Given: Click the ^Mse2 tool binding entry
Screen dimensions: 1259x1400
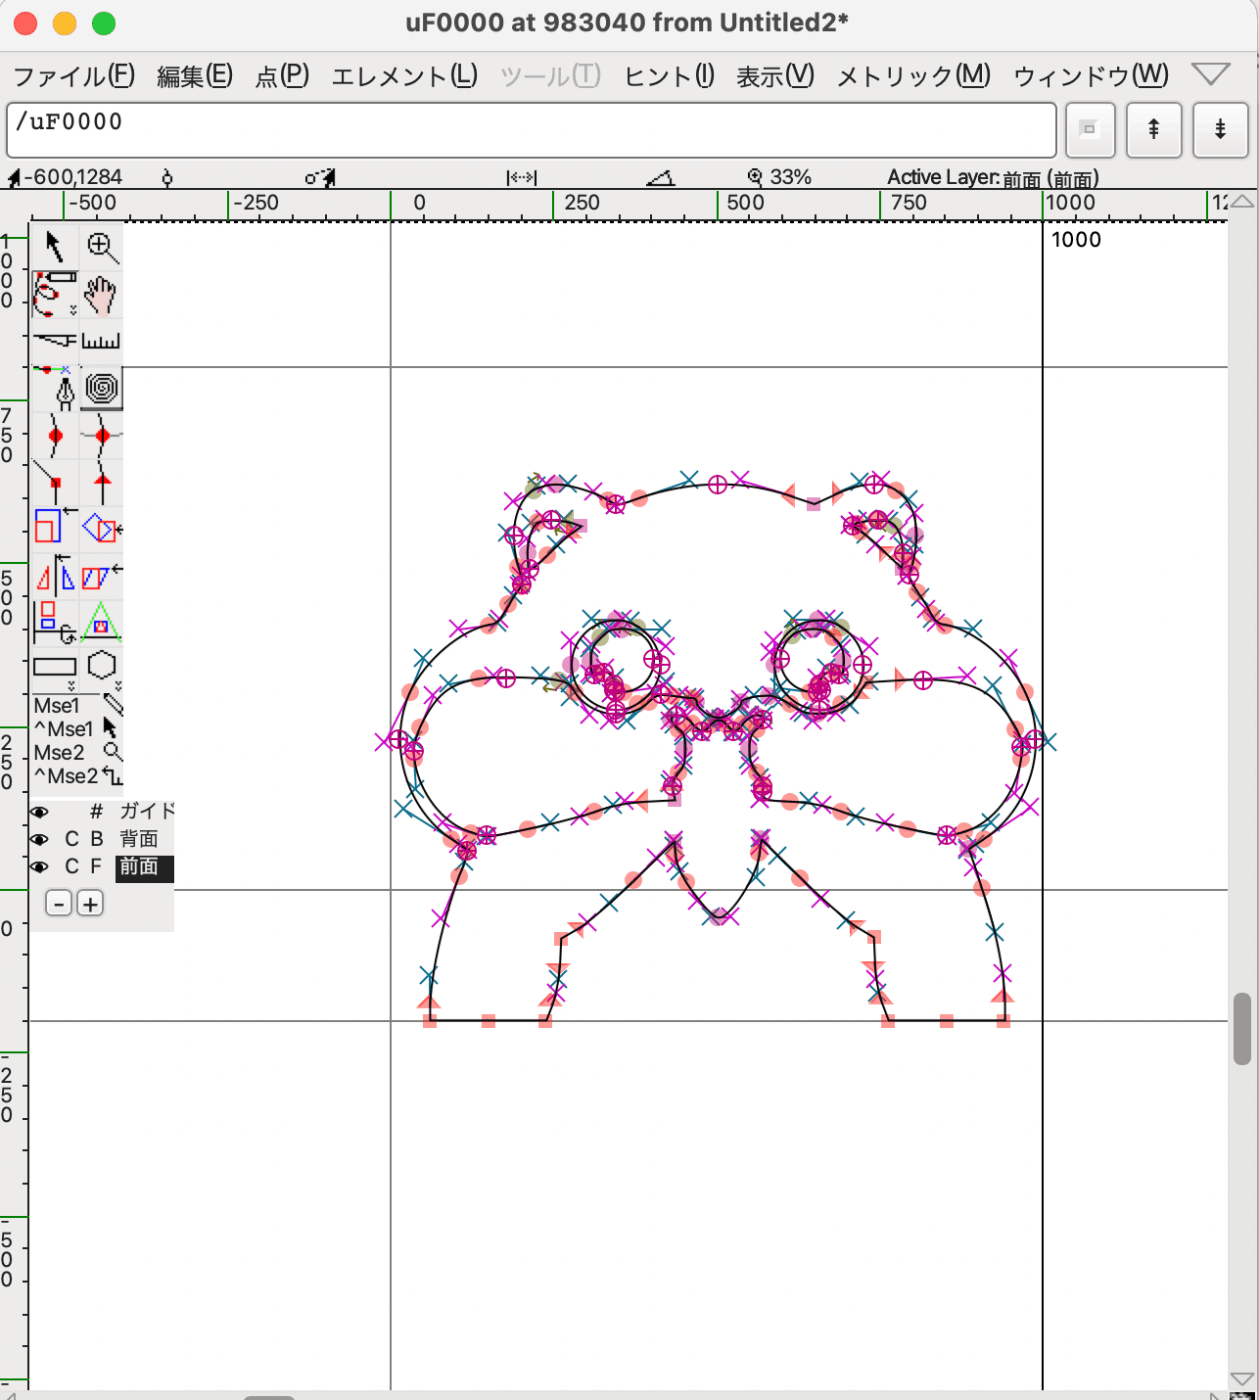Looking at the screenshot, I should (x=78, y=776).
